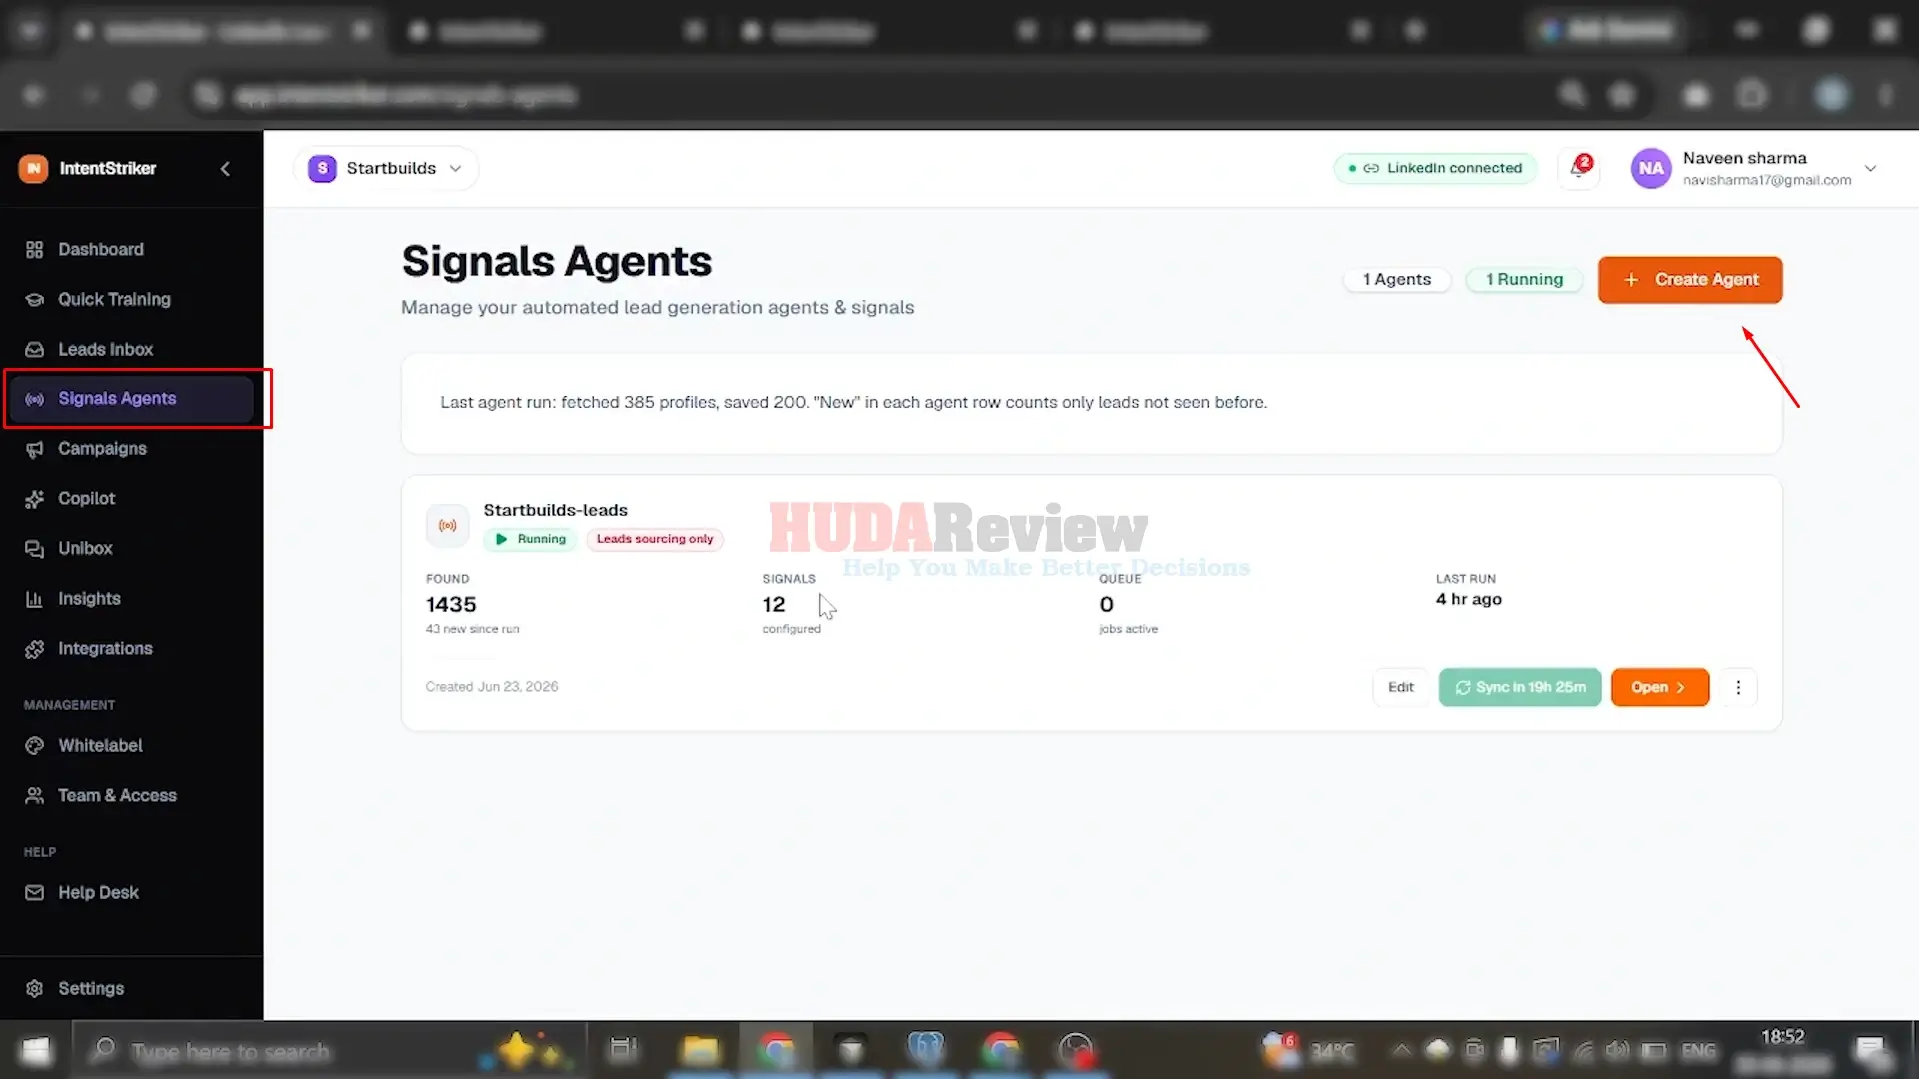Click the LinkedIn connected status badge
This screenshot has width=1919, height=1079.
click(1435, 168)
